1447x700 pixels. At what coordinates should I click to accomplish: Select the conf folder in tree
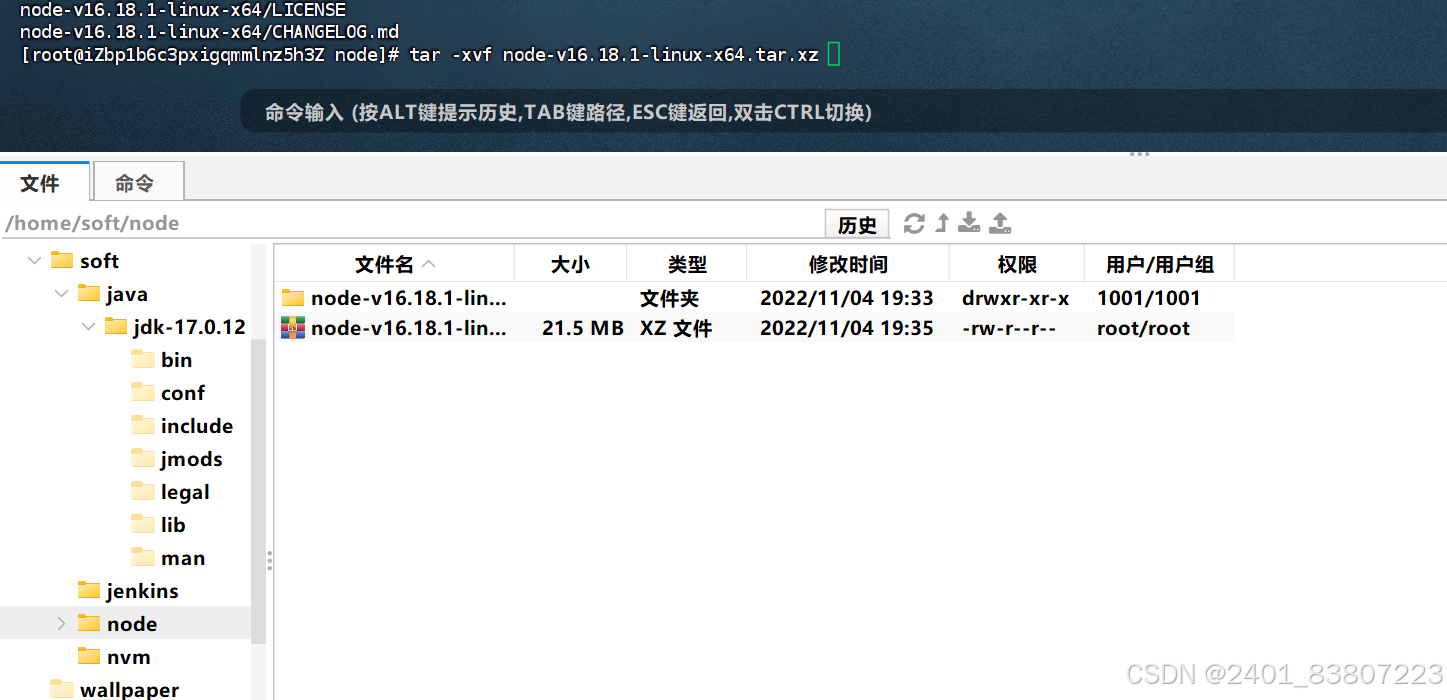(x=184, y=392)
